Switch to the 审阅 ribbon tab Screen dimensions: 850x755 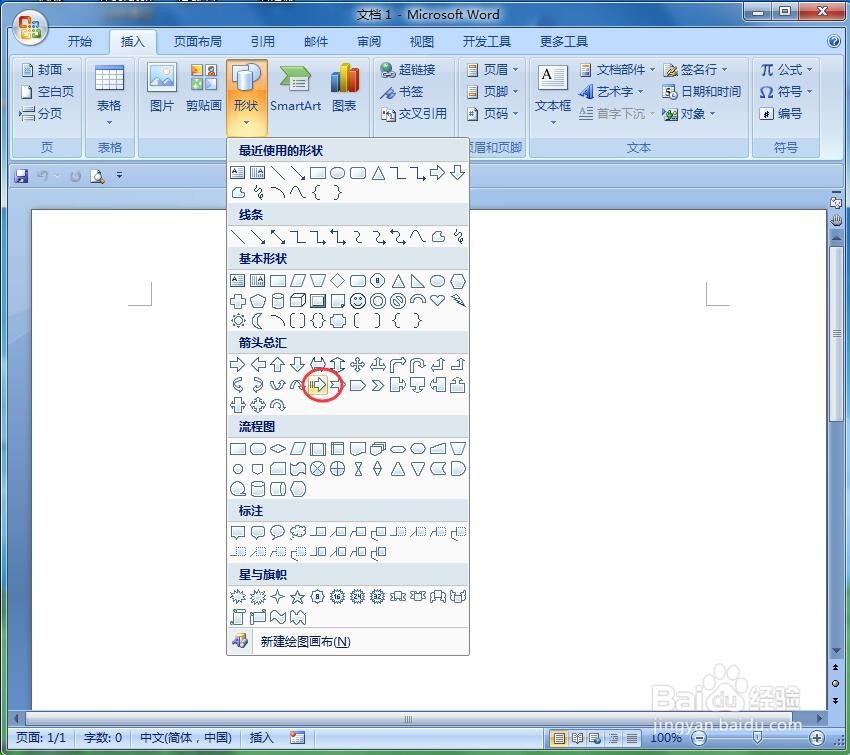coord(369,41)
